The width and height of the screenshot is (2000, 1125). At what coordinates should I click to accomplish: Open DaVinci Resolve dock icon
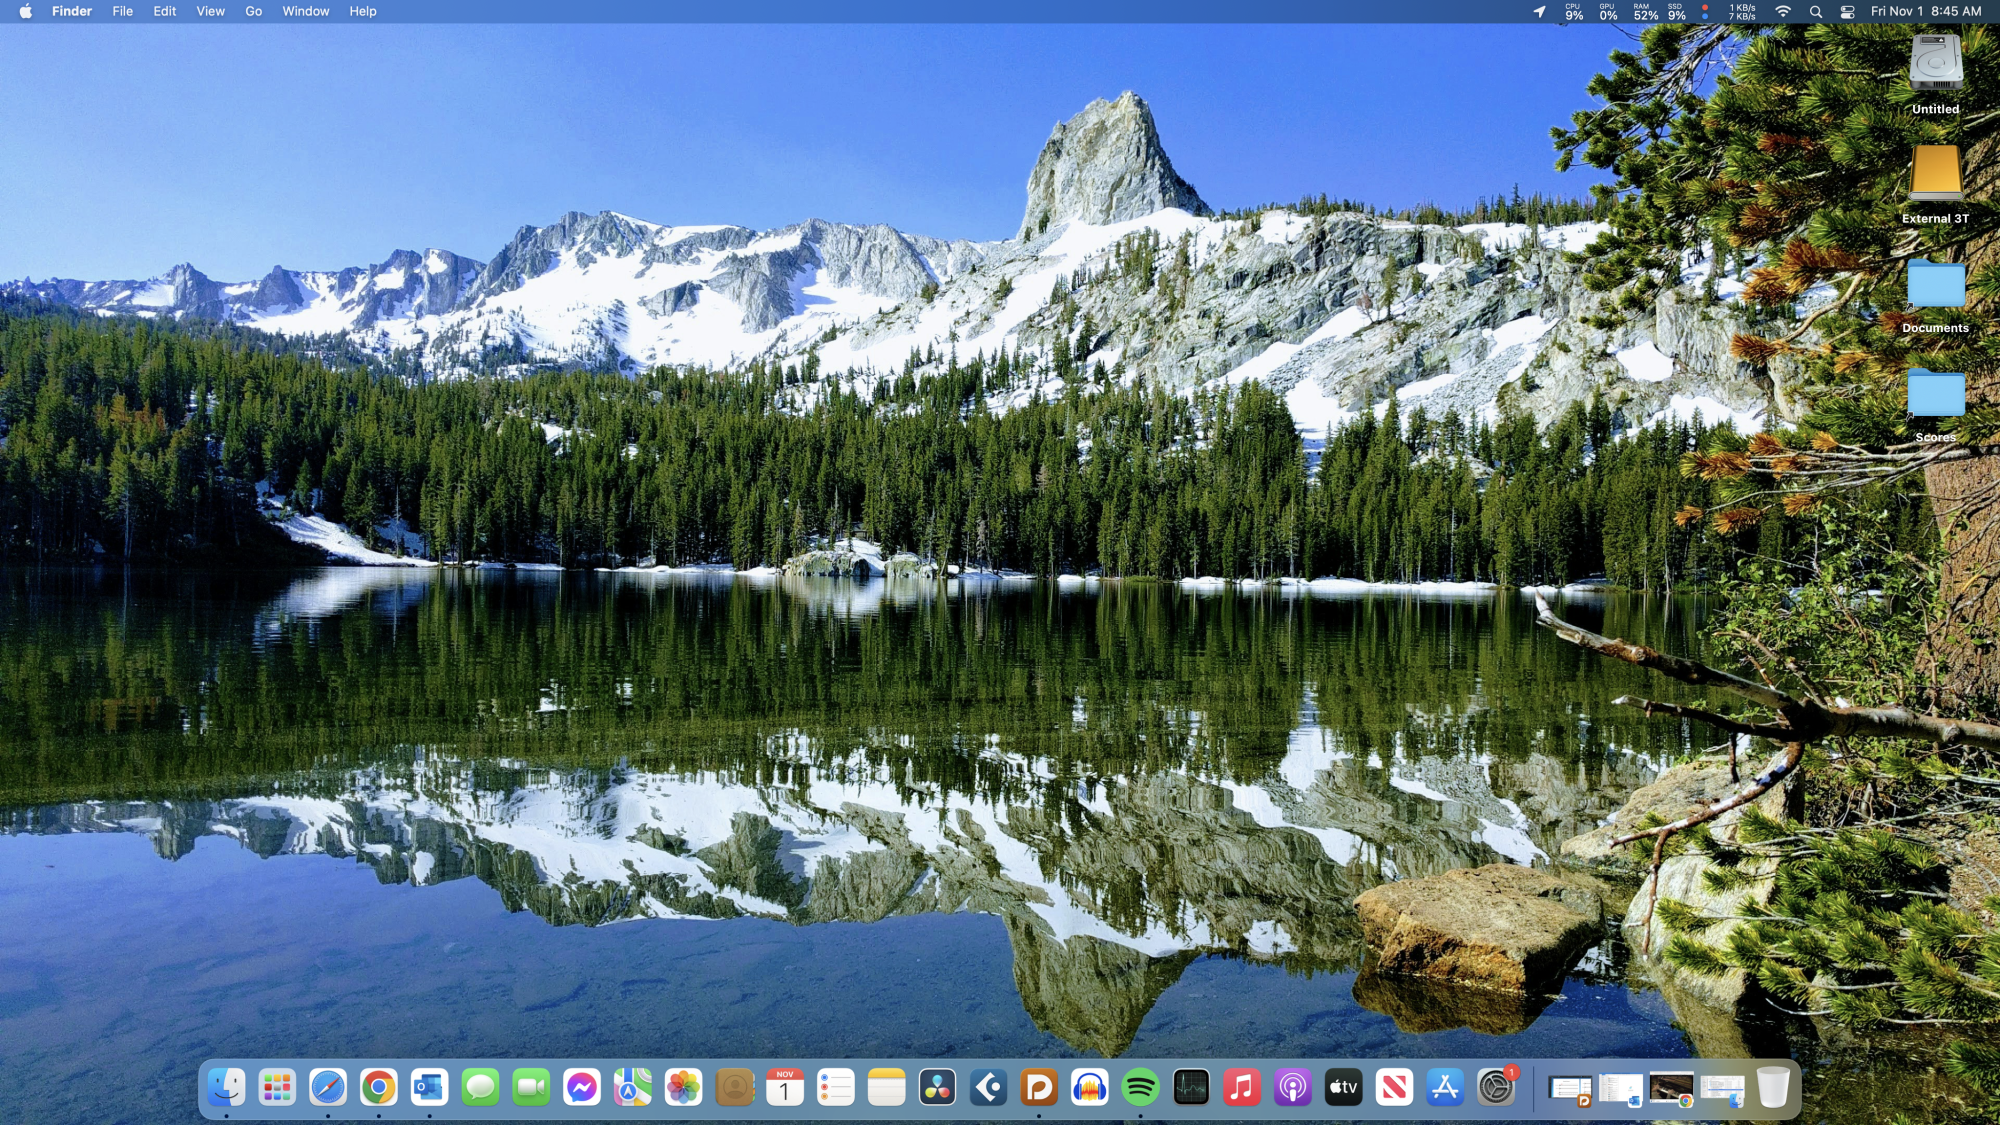tap(937, 1087)
